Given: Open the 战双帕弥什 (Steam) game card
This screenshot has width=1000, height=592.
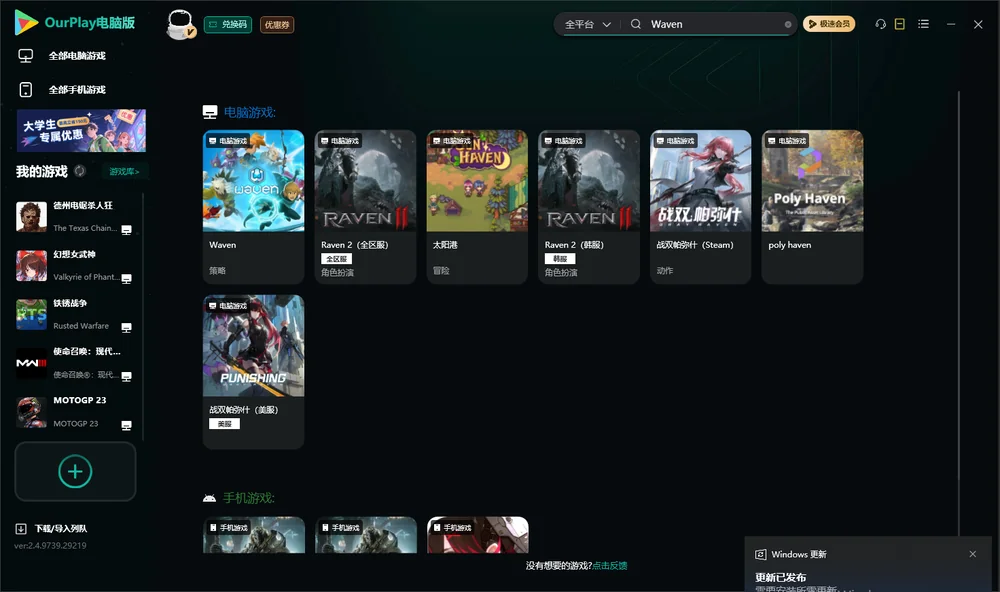Looking at the screenshot, I should pos(700,207).
